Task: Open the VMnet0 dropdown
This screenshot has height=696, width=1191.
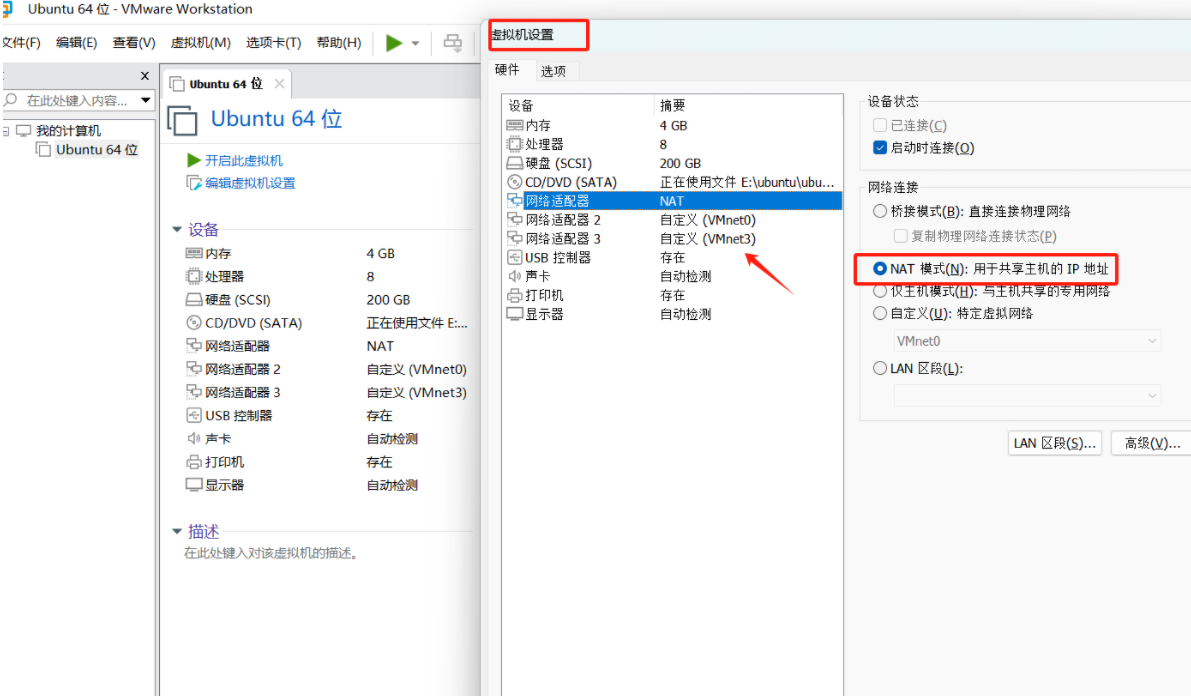Action: pyautogui.click(x=1027, y=340)
